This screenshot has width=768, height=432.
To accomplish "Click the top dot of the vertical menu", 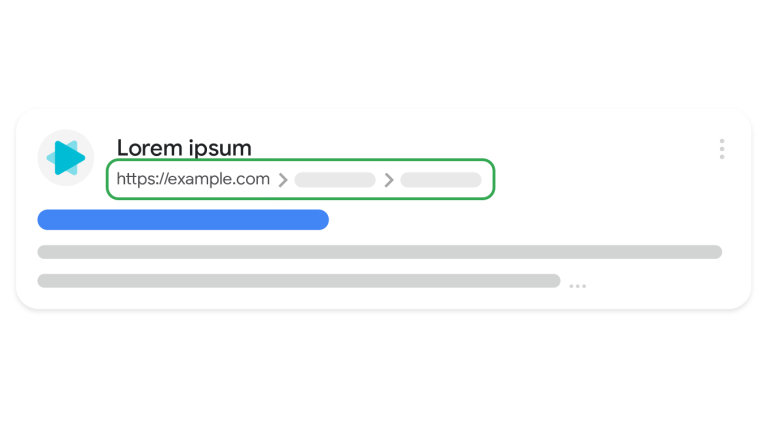I will [721, 141].
